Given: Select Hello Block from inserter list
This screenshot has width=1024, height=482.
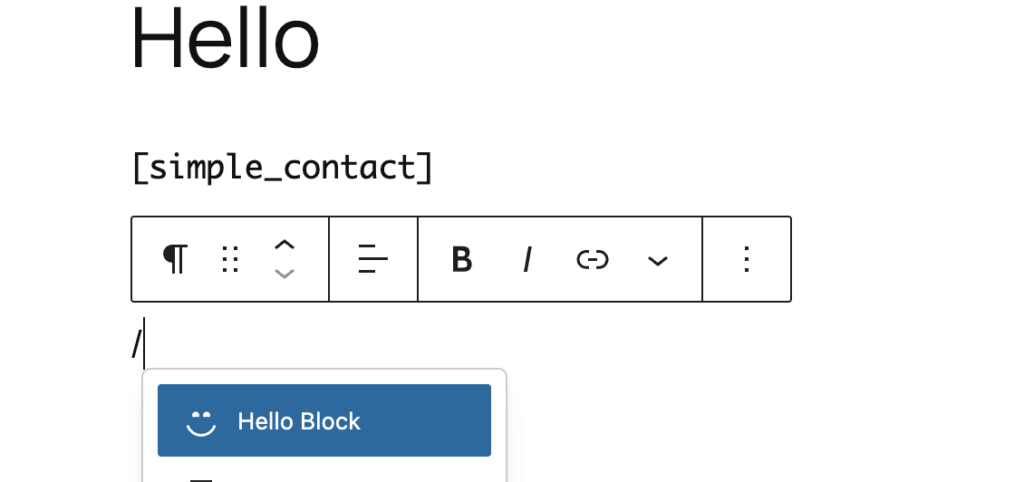Looking at the screenshot, I should (x=324, y=421).
